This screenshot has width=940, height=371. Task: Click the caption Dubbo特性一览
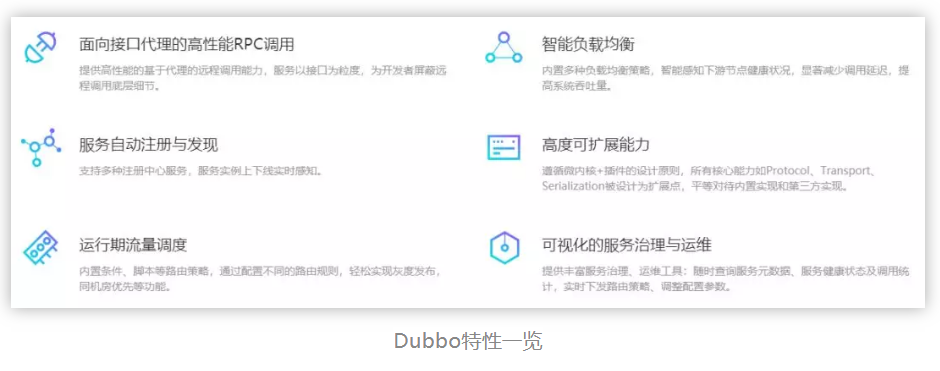pos(468,341)
